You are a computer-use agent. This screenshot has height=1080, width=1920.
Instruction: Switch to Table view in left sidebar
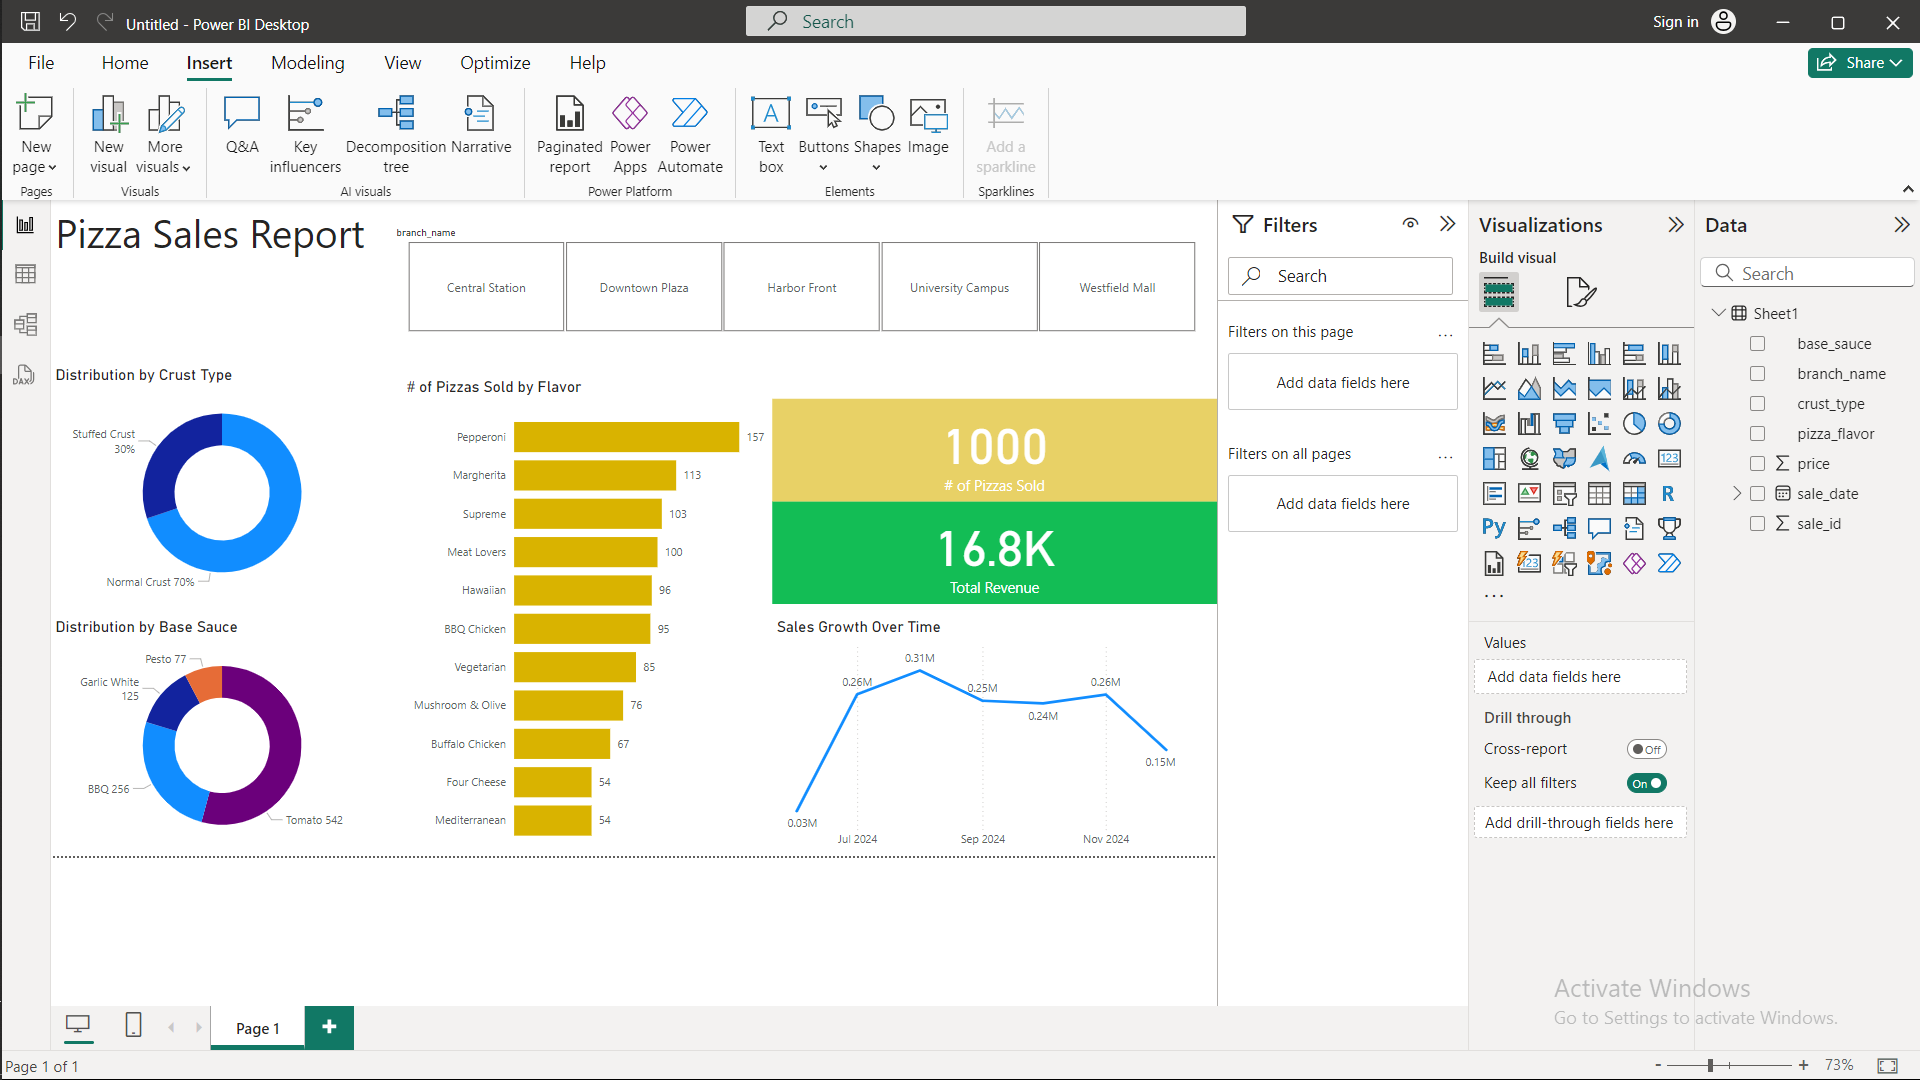(26, 274)
